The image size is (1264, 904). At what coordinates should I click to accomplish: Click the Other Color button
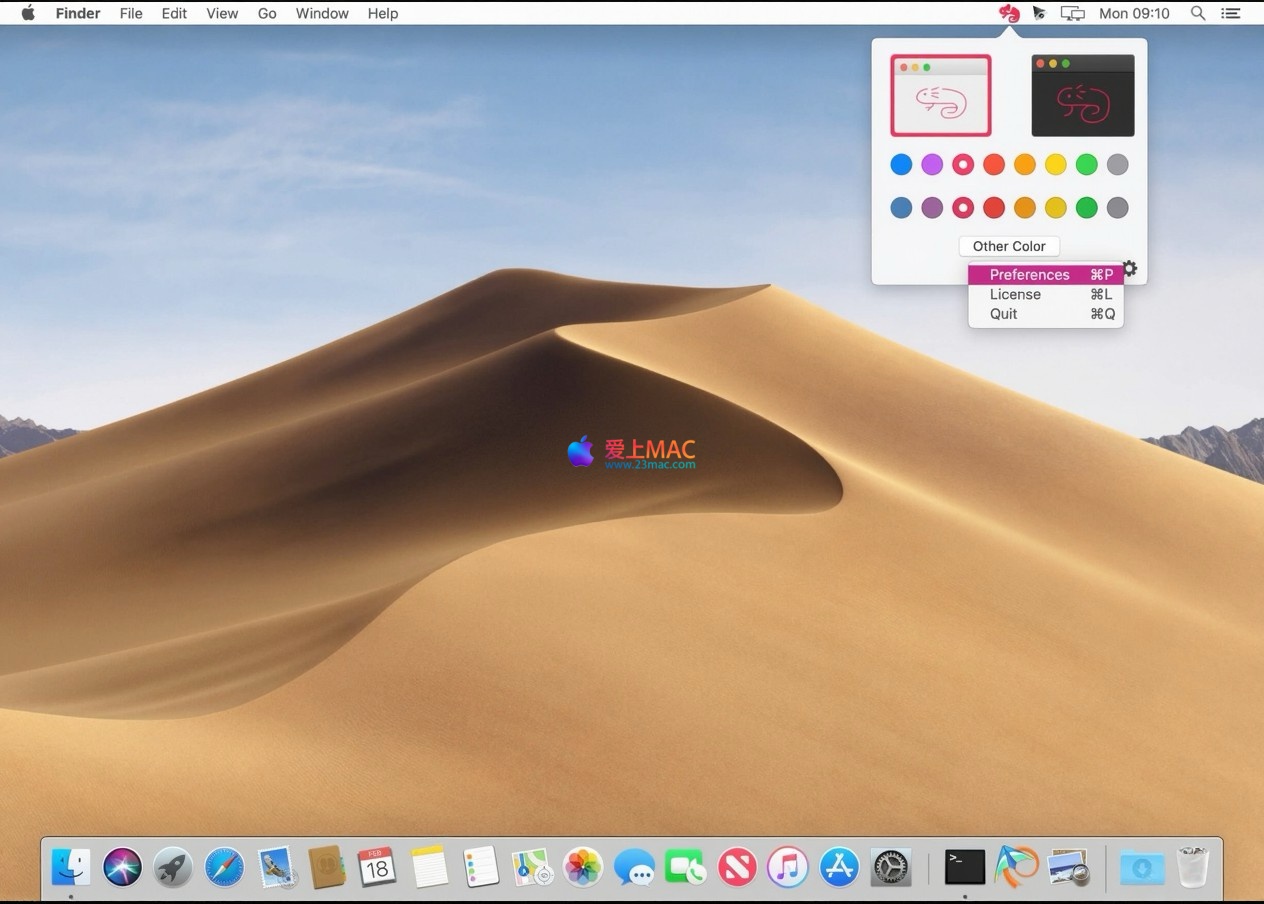(1009, 246)
